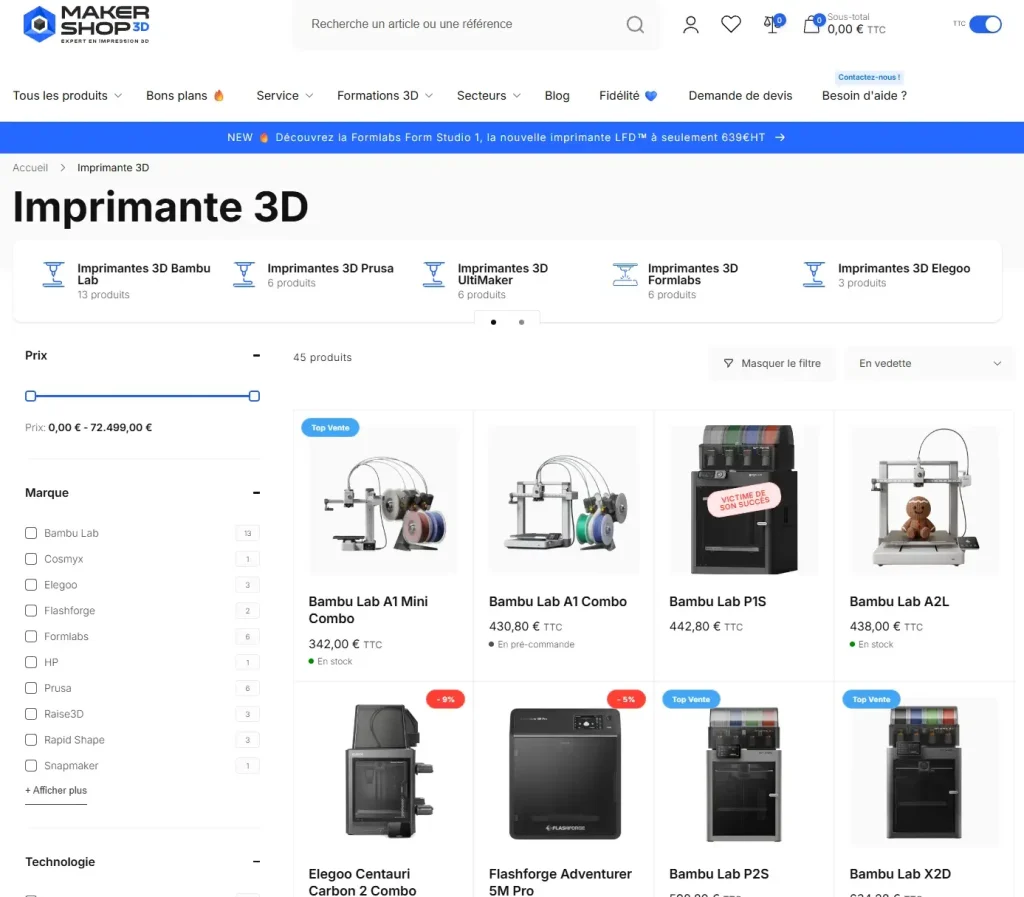1024x897 pixels.
Task: Open the wishlist heart icon
Action: click(x=731, y=24)
